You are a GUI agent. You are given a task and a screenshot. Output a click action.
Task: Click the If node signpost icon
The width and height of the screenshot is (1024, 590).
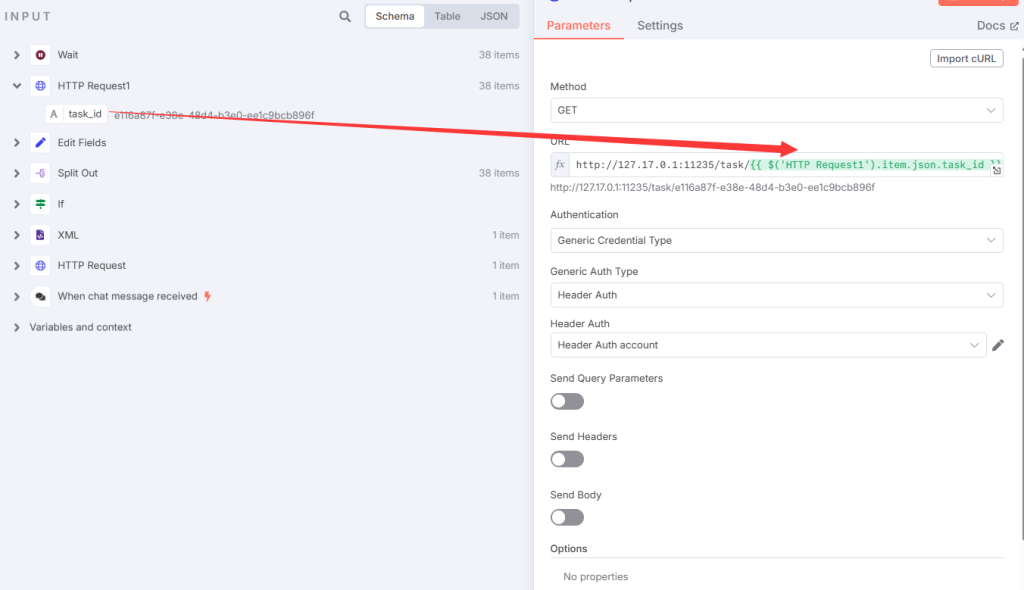[40, 204]
